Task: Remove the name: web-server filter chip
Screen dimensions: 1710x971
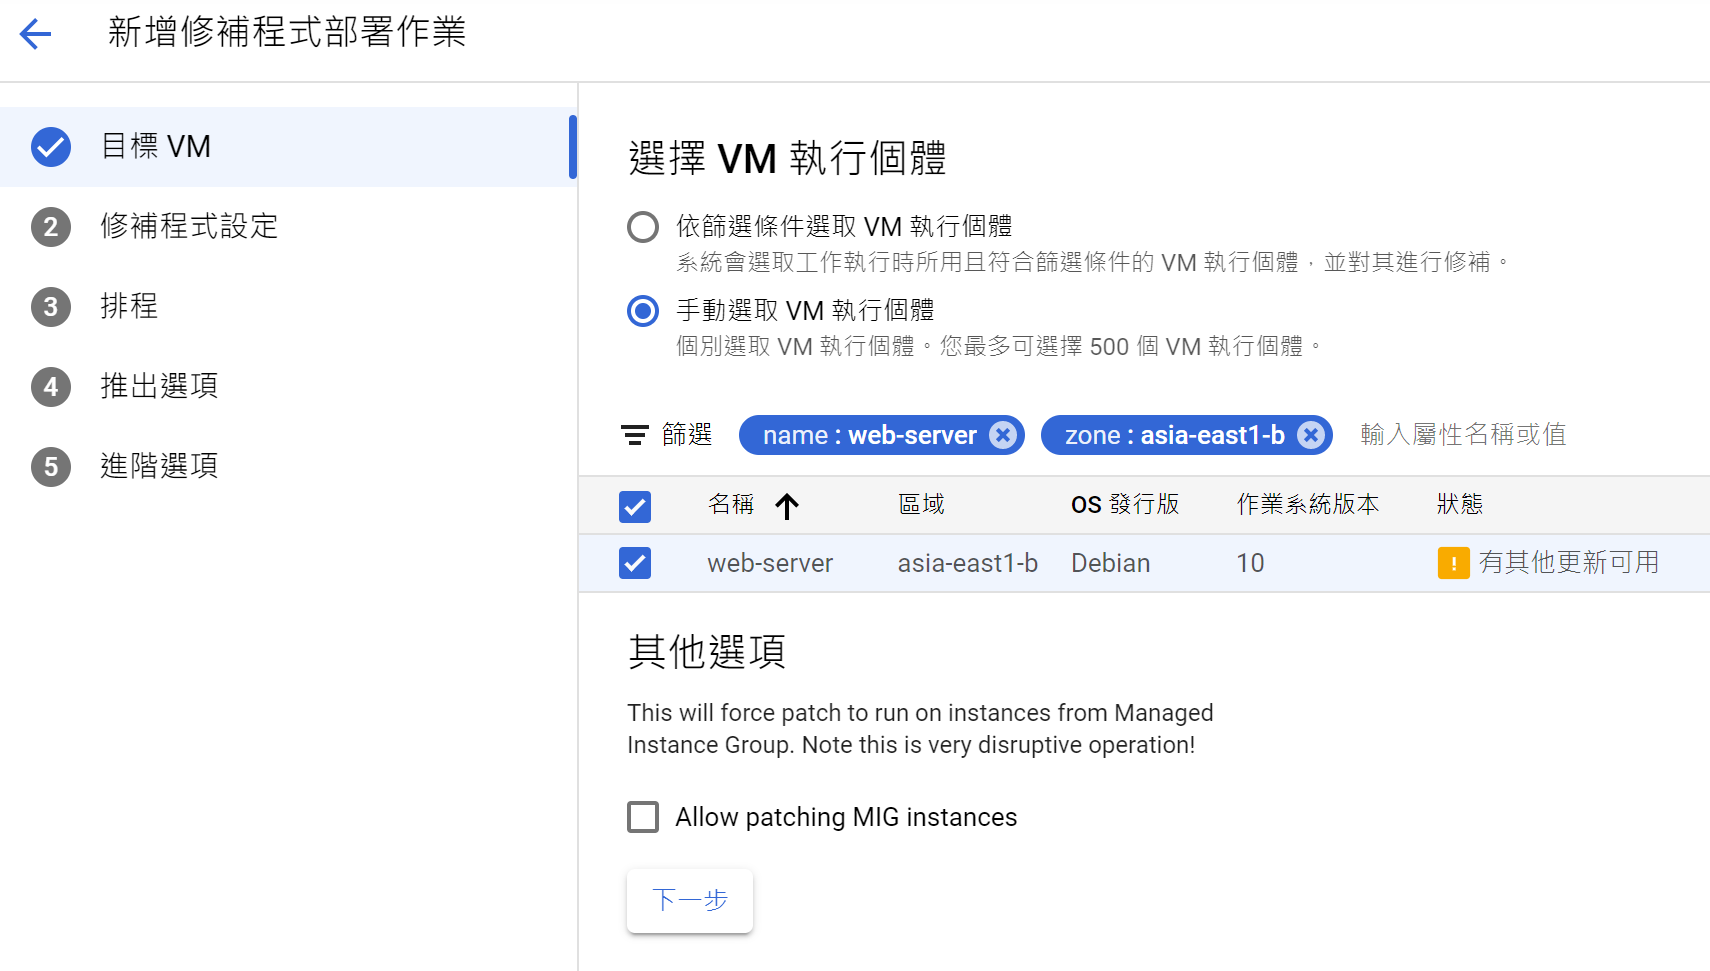Action: pyautogui.click(x=1002, y=435)
